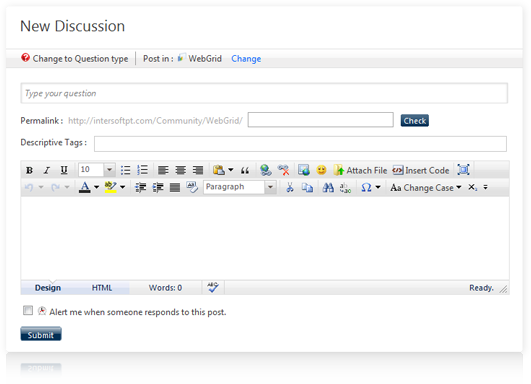Viewport: 531px width, 384px height.
Task: Click Change link to change forum
Action: 246,59
